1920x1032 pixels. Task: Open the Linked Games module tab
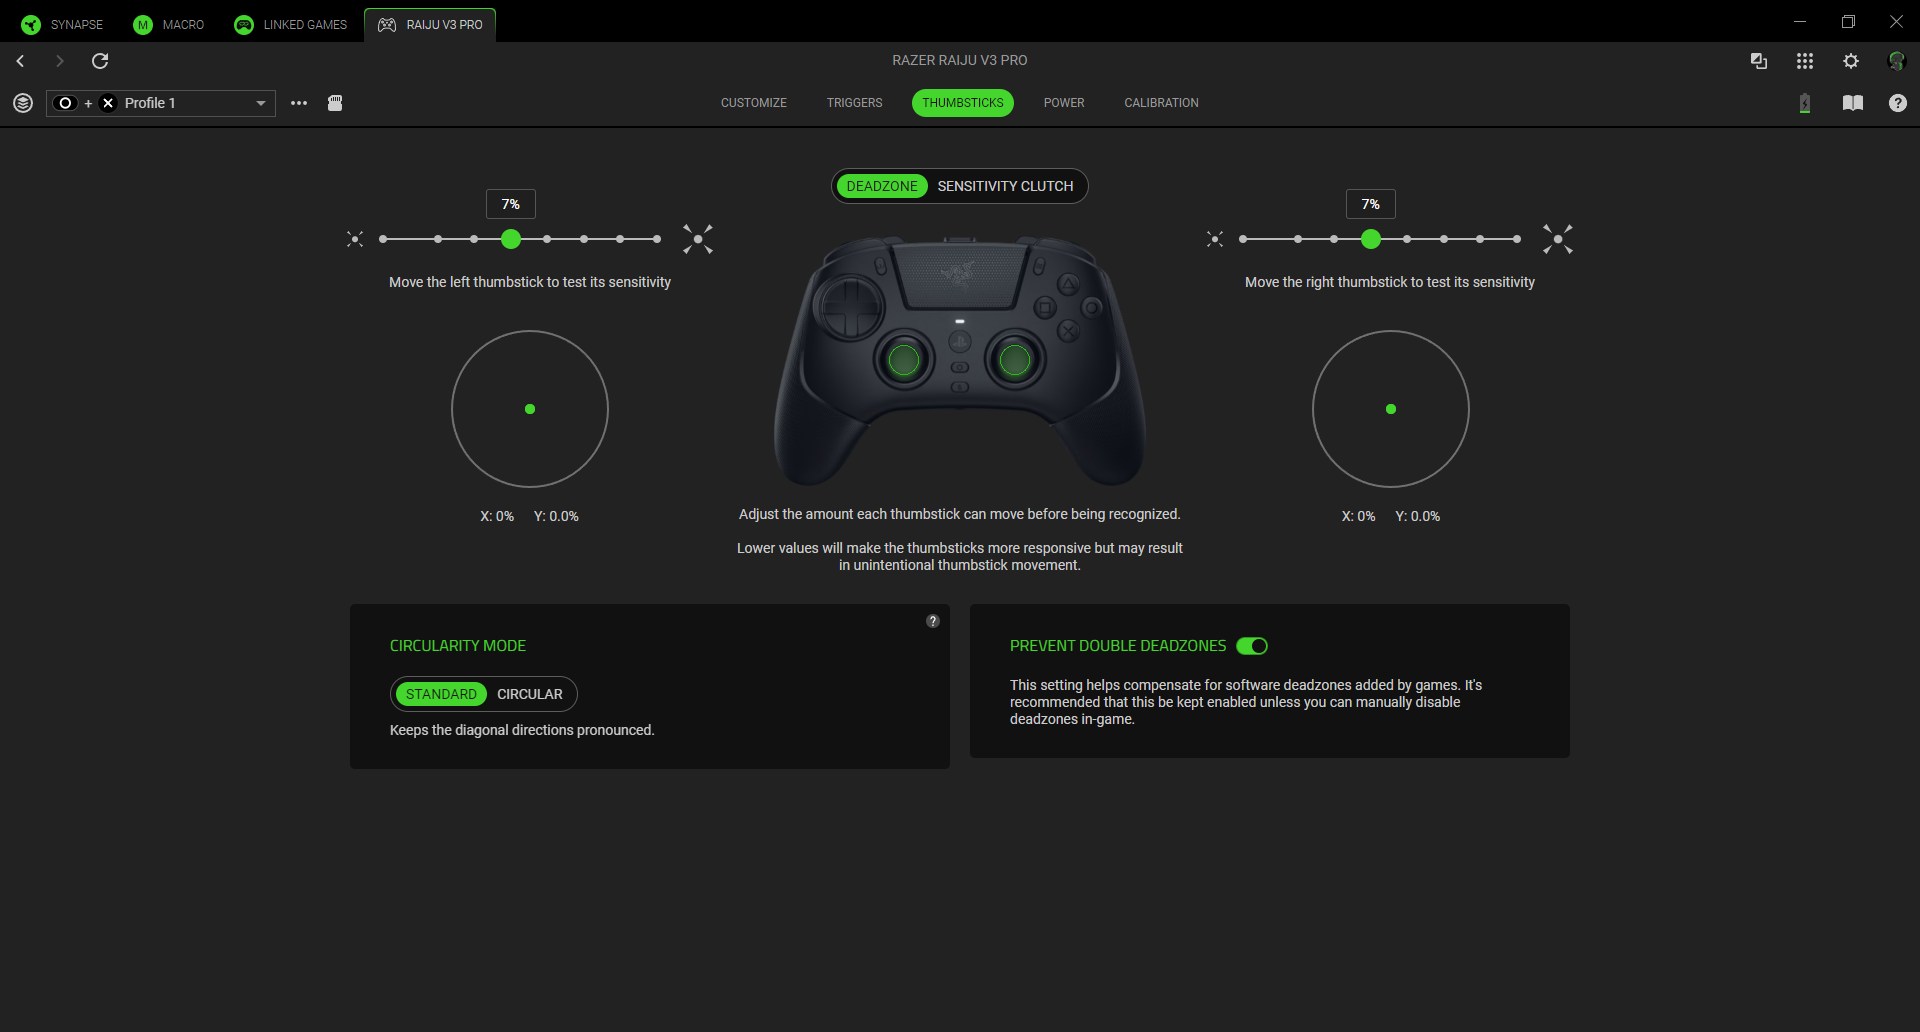pos(291,24)
